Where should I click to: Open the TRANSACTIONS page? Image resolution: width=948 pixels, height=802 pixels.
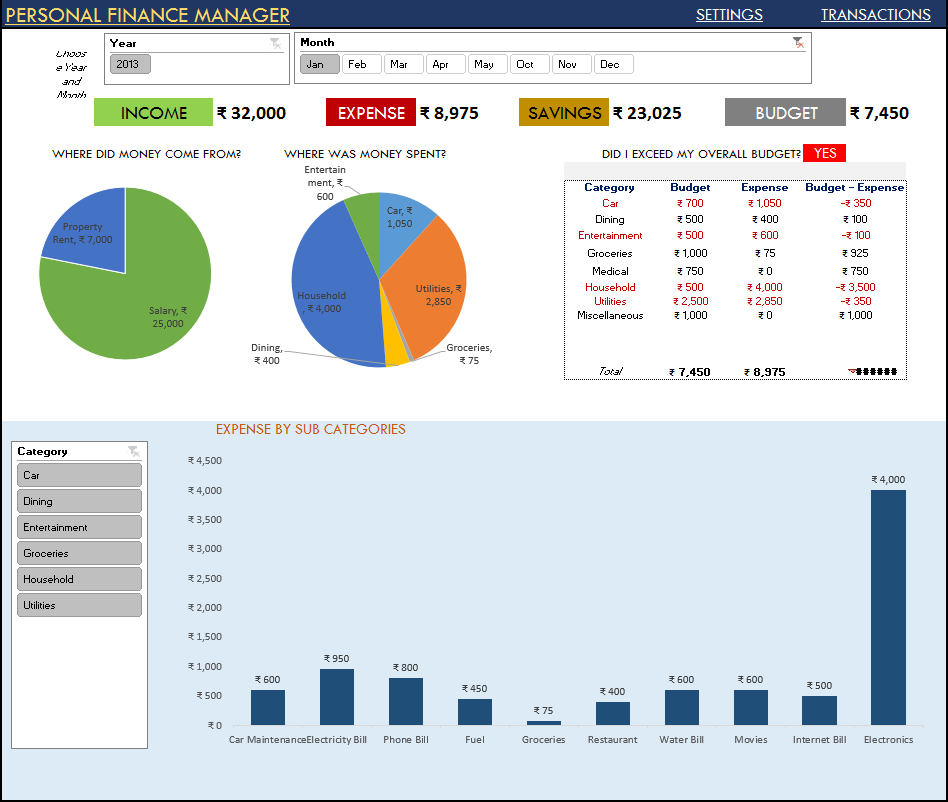point(876,15)
